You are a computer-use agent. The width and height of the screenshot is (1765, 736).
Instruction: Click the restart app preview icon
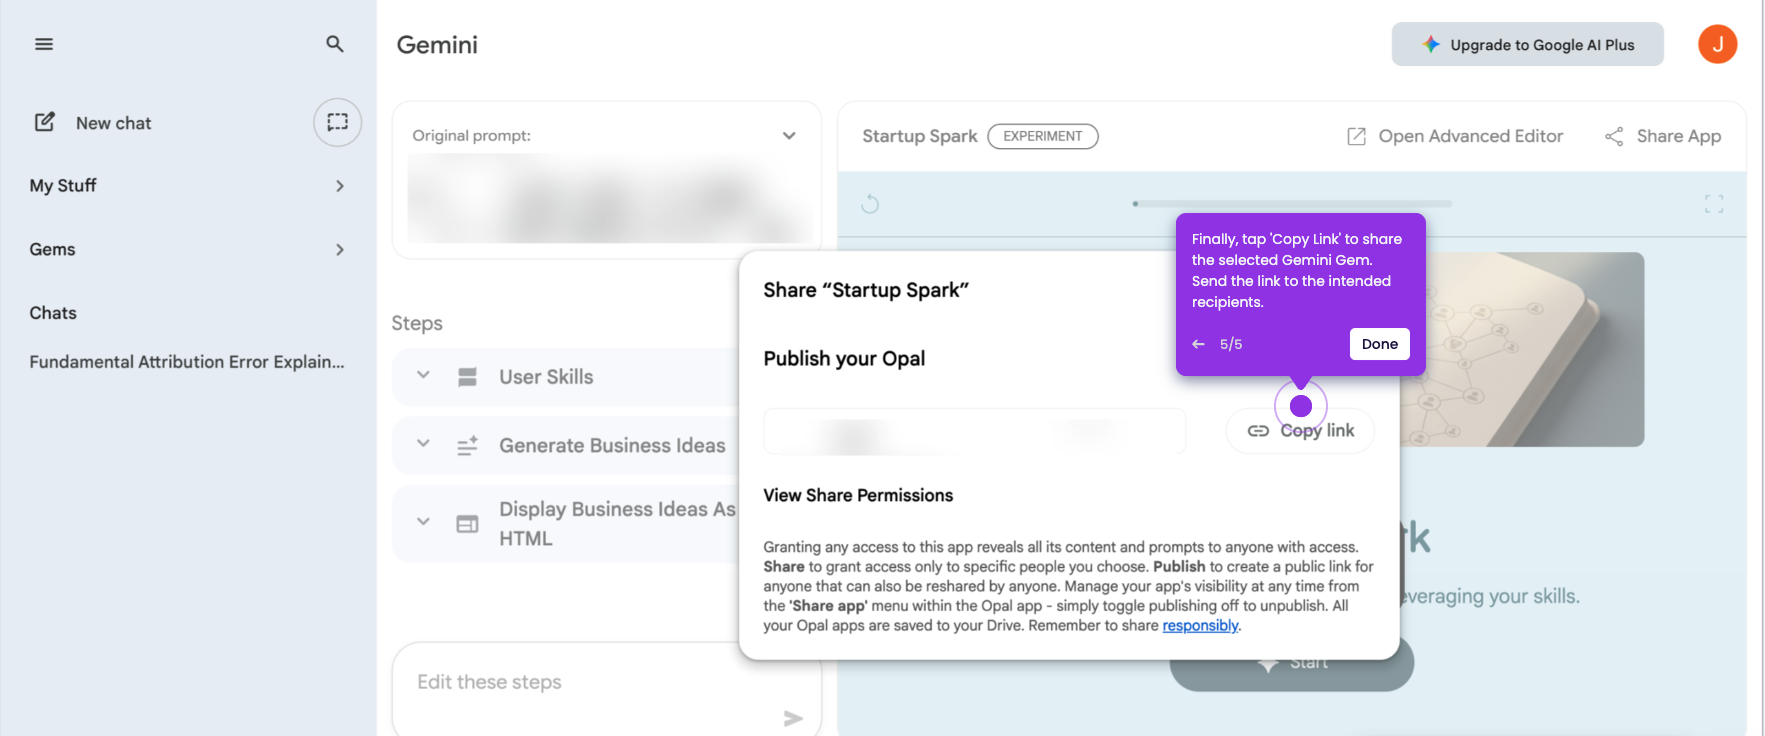870,204
